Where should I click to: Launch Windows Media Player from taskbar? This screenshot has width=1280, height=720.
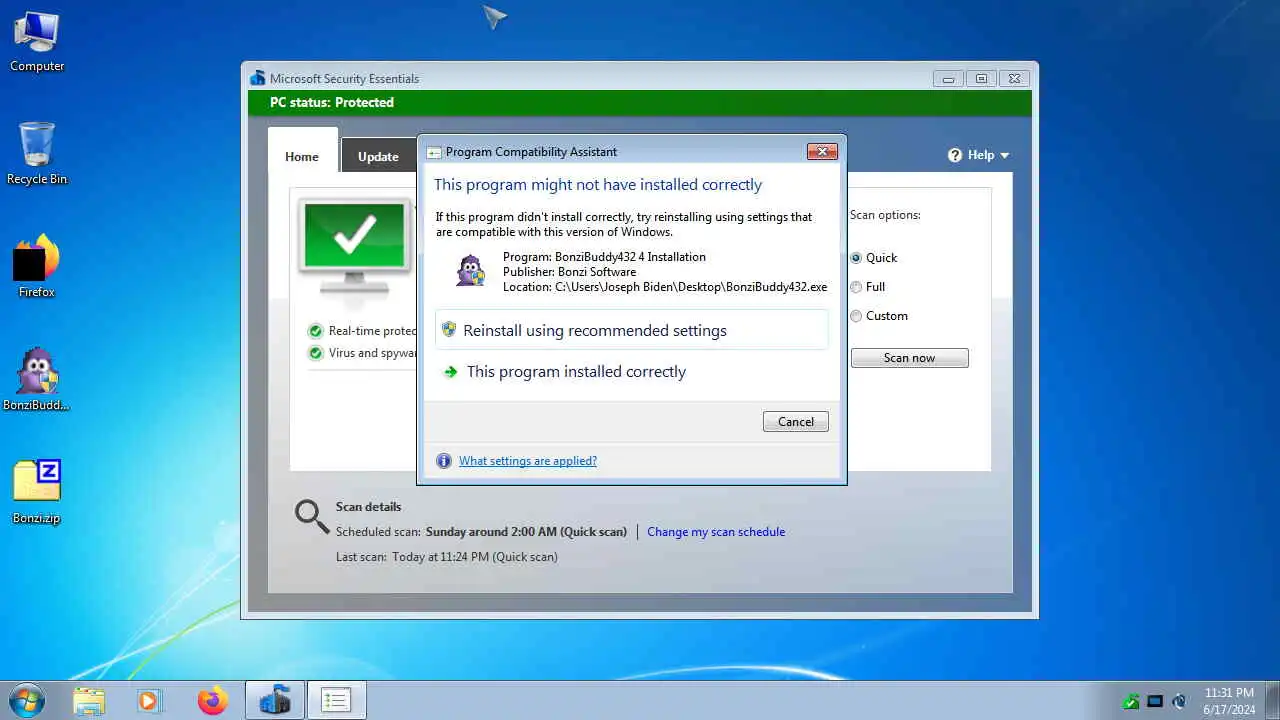coord(149,701)
